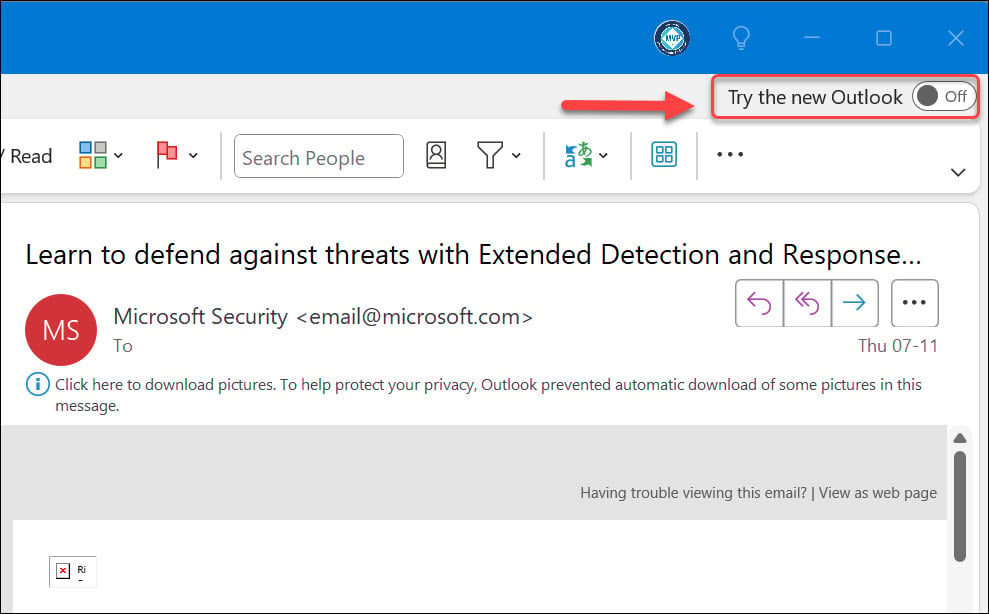Image resolution: width=989 pixels, height=614 pixels.
Task: Click the scrollbar up arrow
Action: click(x=960, y=438)
